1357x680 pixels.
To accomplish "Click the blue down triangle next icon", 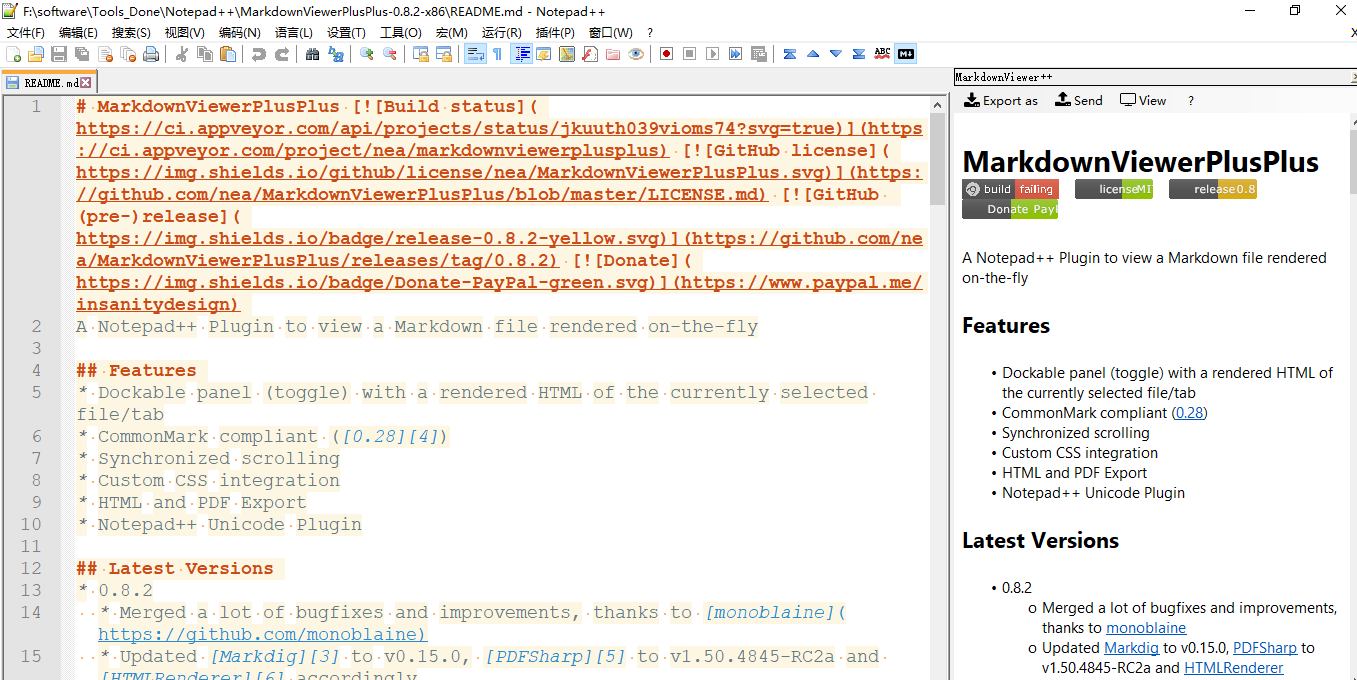I will (836, 54).
